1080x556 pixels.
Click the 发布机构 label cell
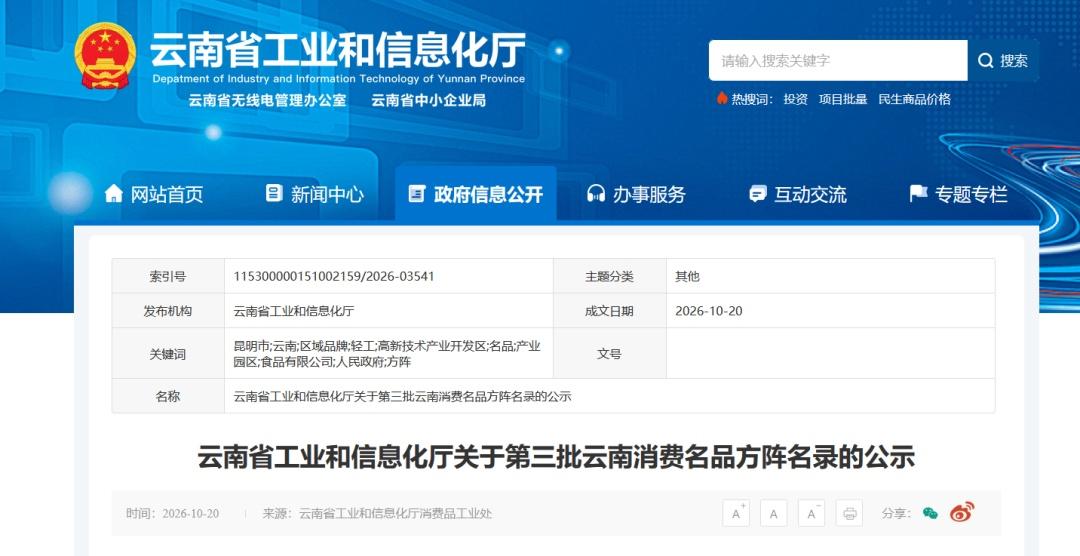[168, 311]
